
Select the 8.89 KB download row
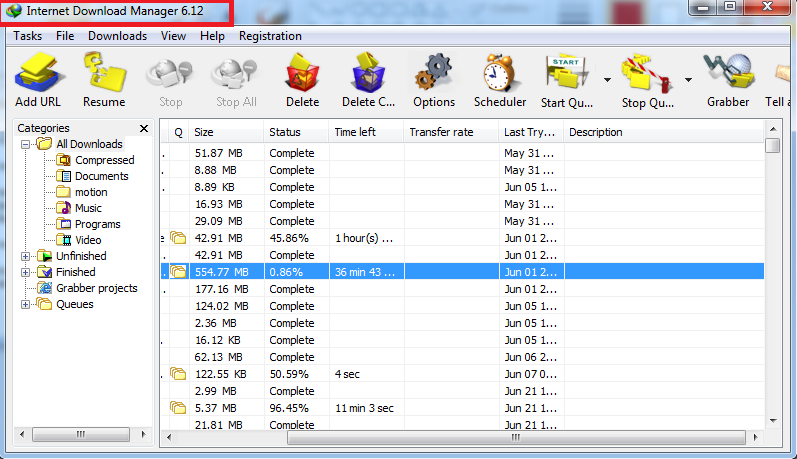[463, 187]
